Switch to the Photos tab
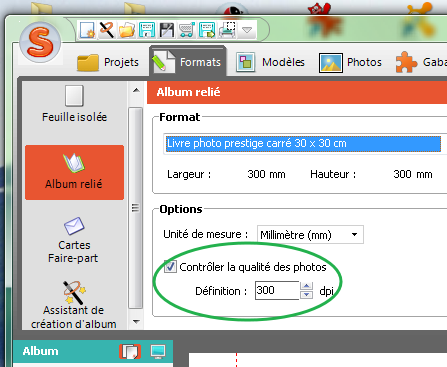447x367 pixels. click(350, 62)
